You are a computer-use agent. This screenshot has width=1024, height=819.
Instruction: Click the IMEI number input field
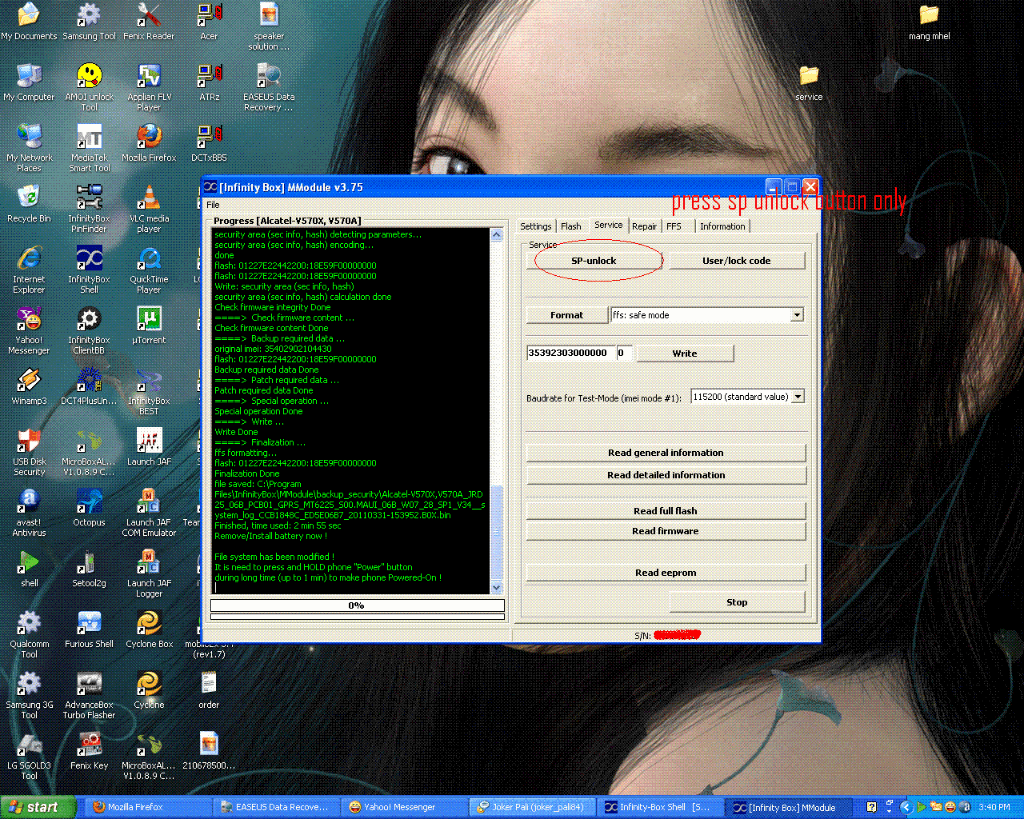570,353
